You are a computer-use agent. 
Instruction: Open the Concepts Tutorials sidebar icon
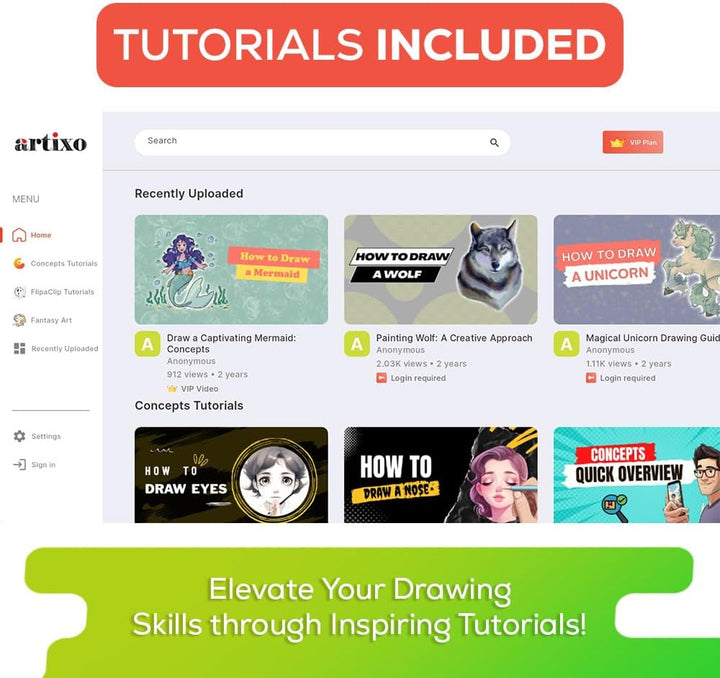click(x=19, y=263)
